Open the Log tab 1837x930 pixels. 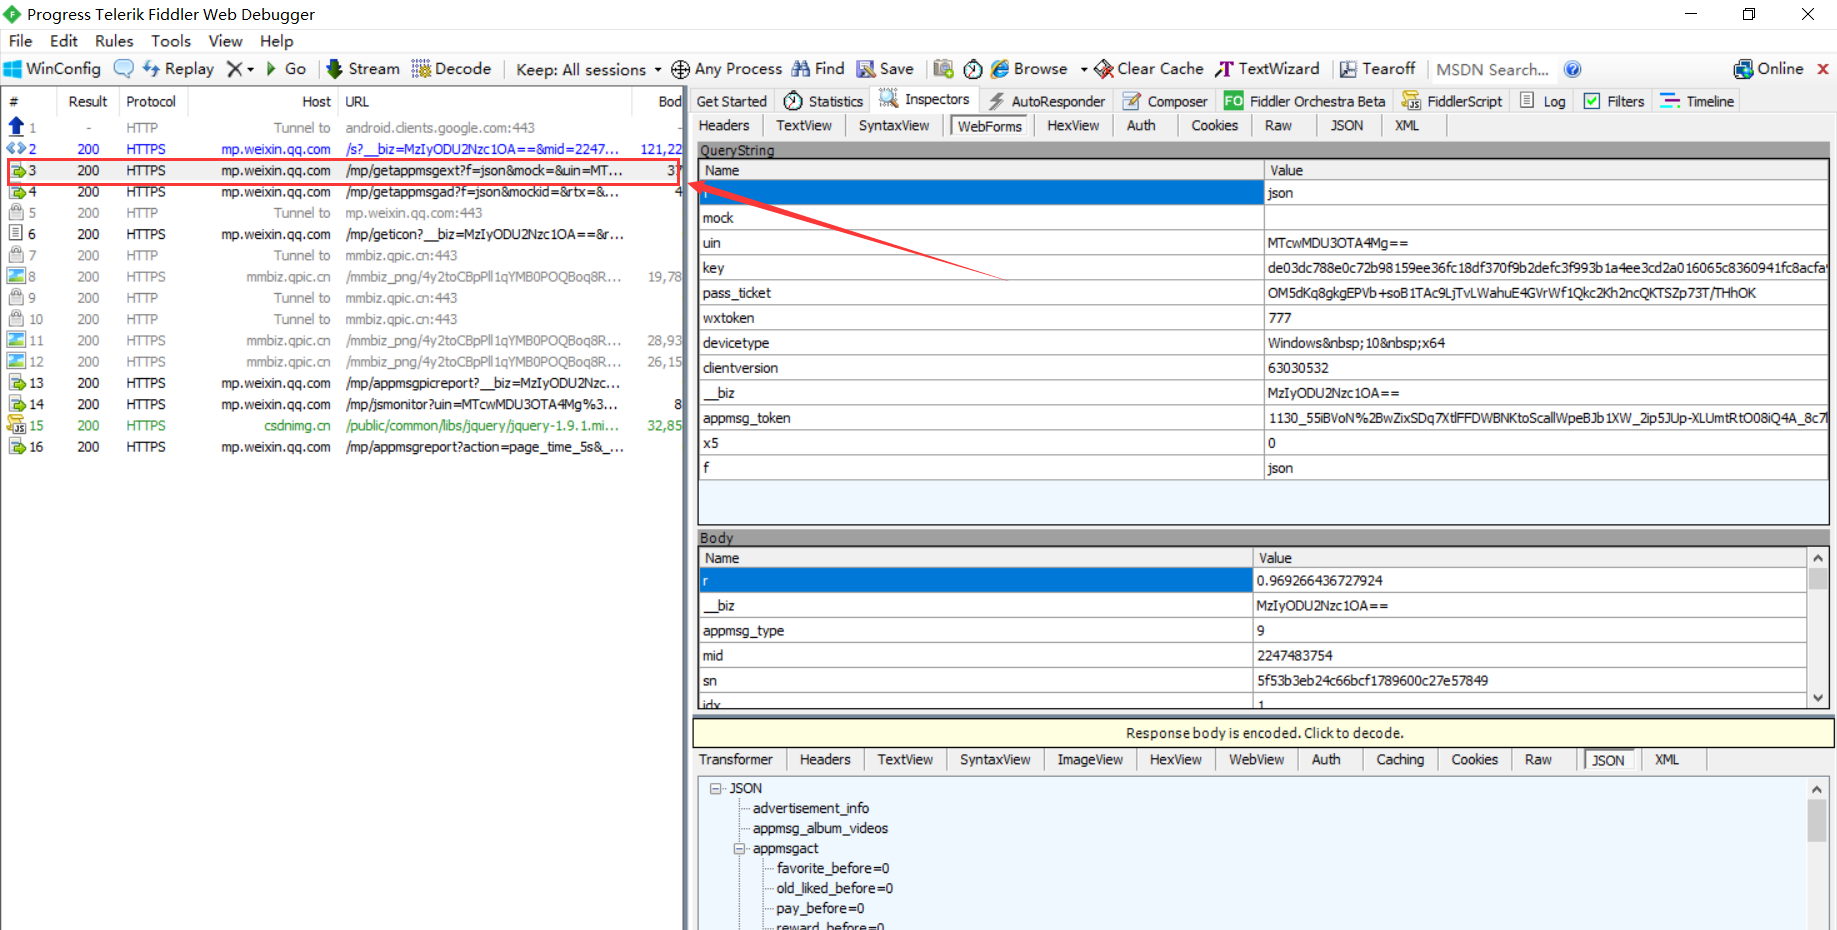[x=1543, y=101]
